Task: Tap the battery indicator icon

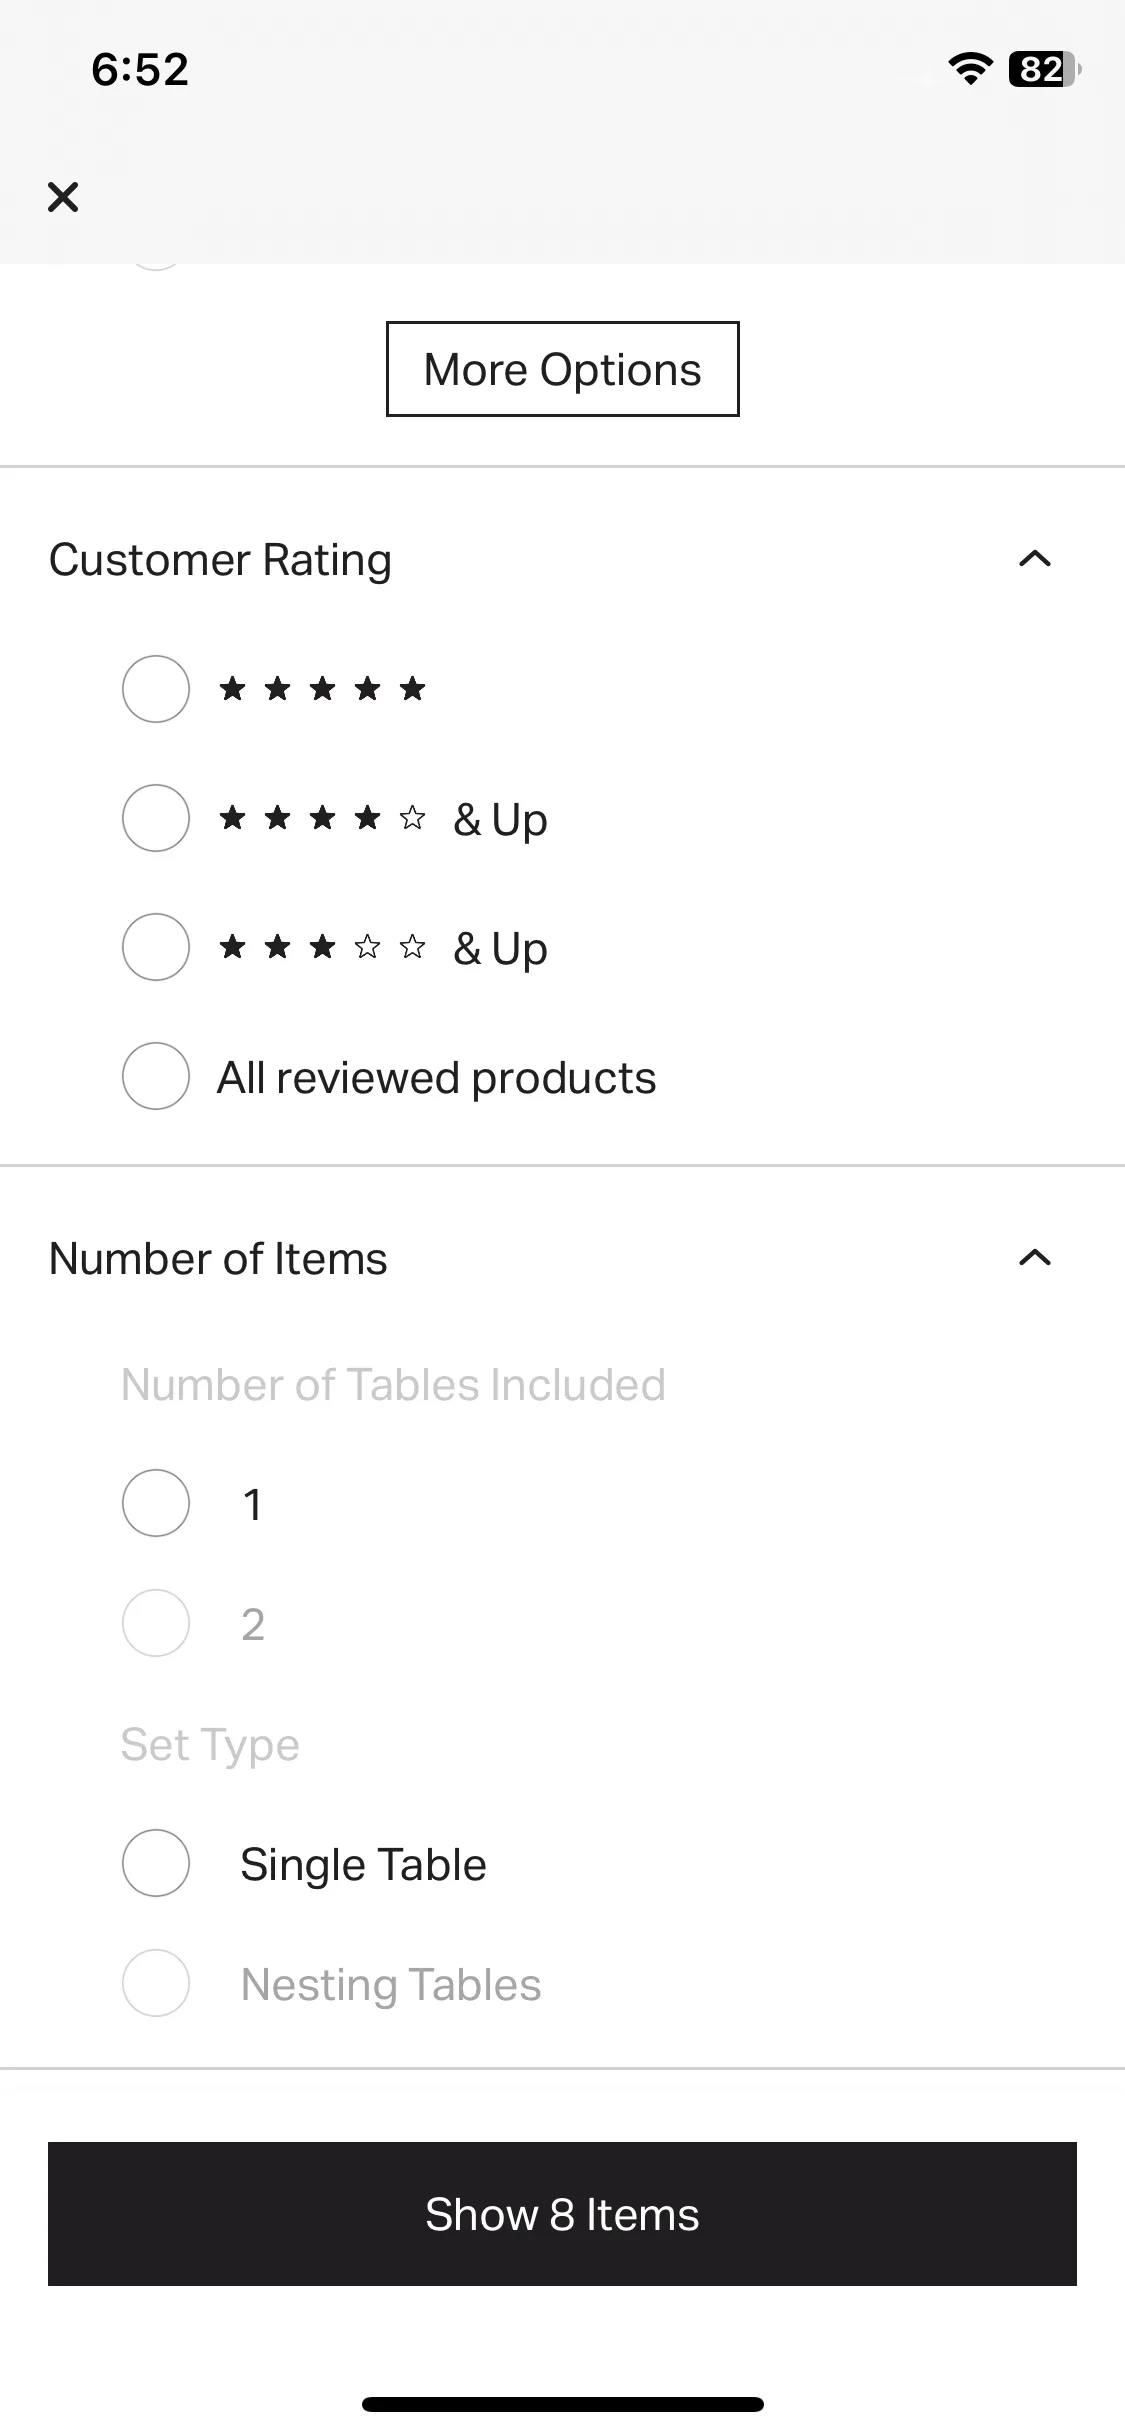Action: point(1045,69)
